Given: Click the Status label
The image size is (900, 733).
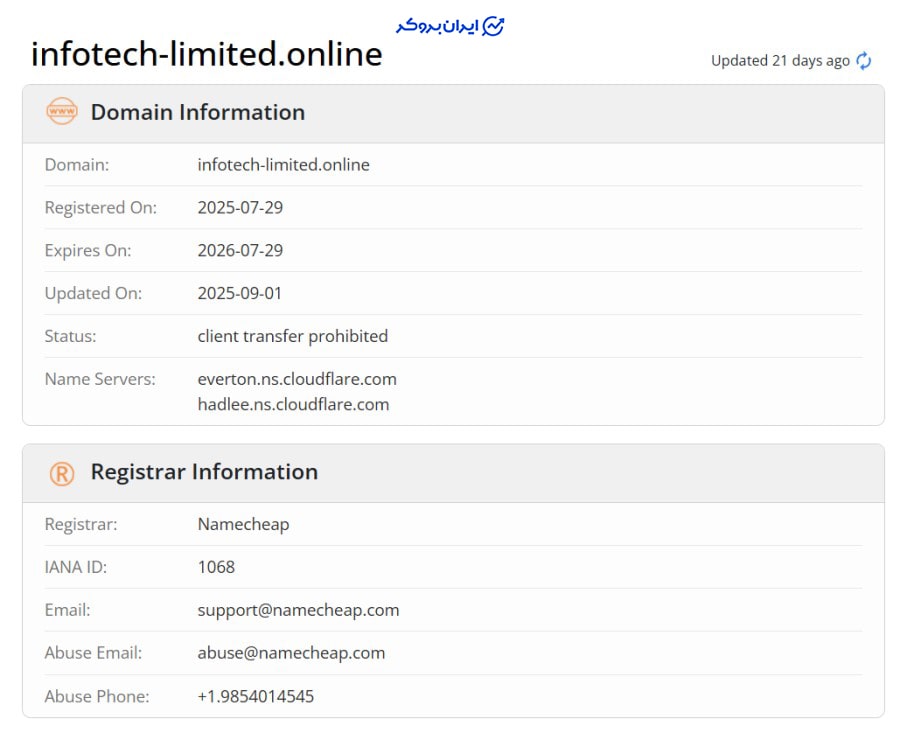Looking at the screenshot, I should point(71,336).
